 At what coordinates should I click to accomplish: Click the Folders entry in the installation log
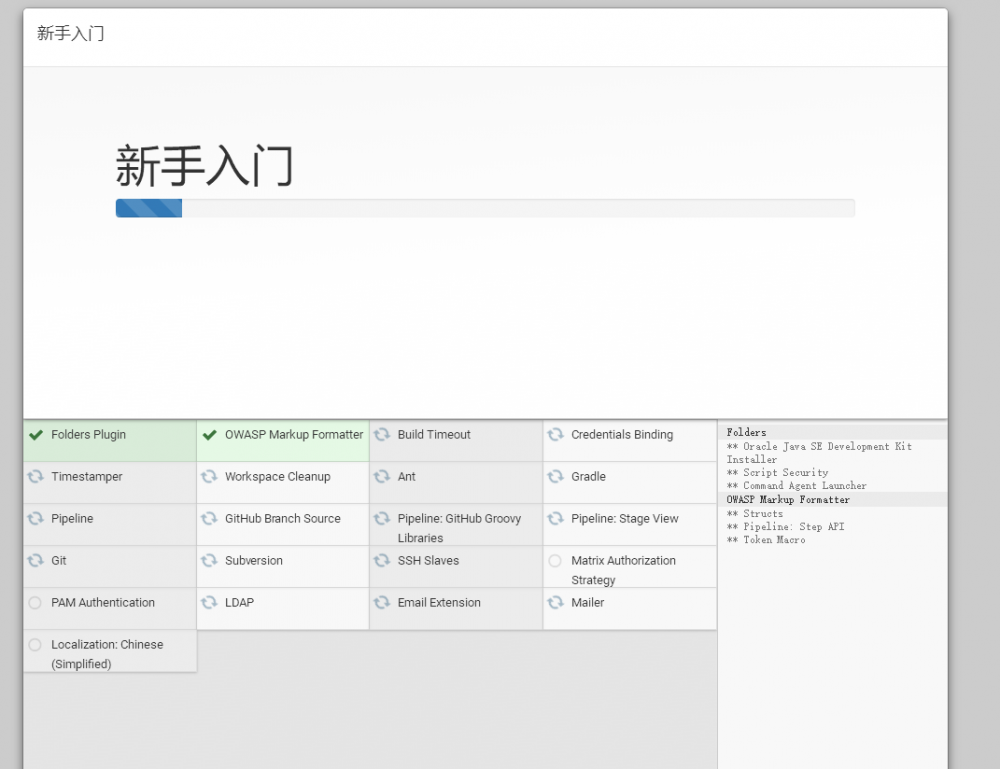[x=748, y=432]
